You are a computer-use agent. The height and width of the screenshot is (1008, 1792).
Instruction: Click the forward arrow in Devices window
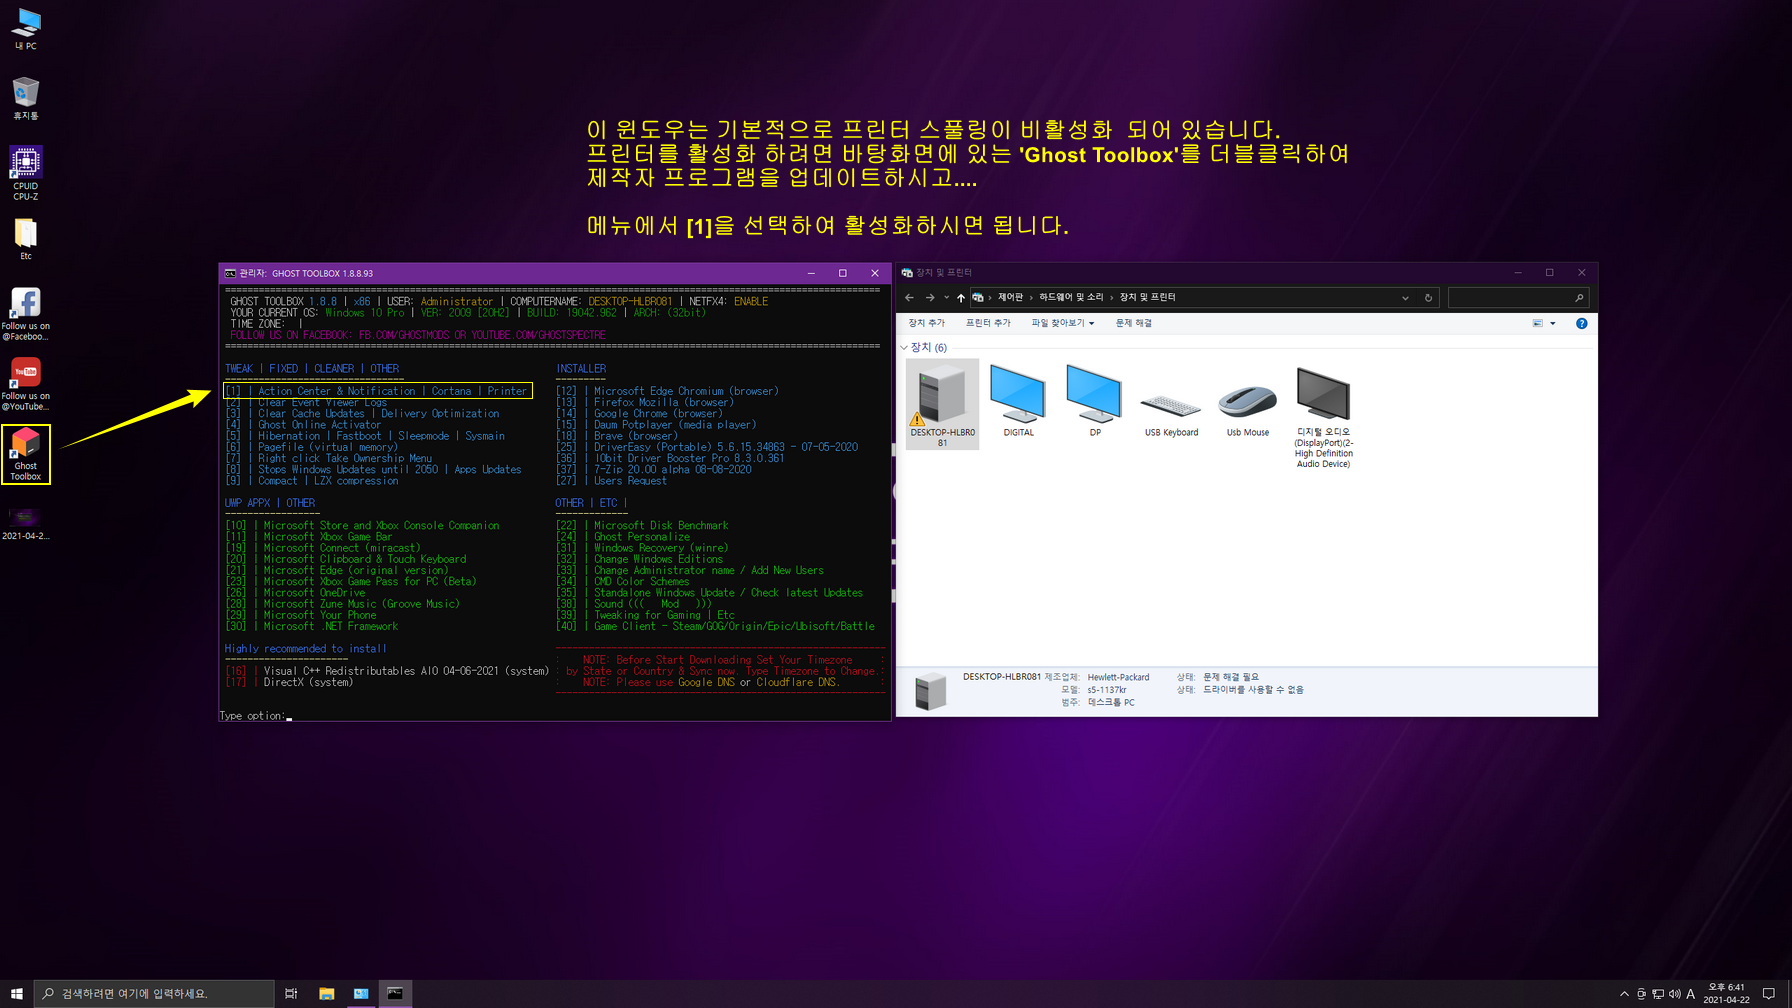pos(930,297)
